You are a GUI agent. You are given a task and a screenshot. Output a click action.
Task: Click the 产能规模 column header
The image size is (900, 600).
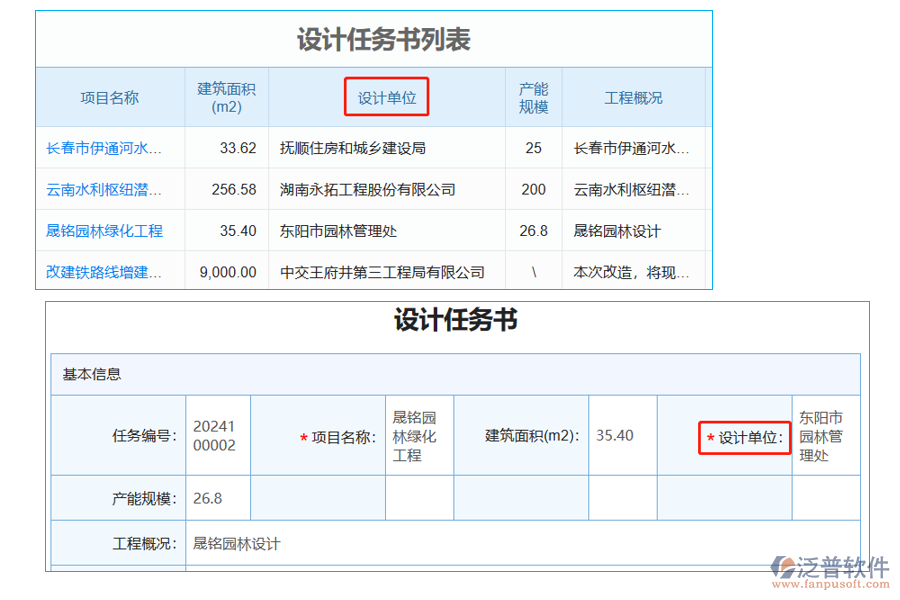coord(533,97)
